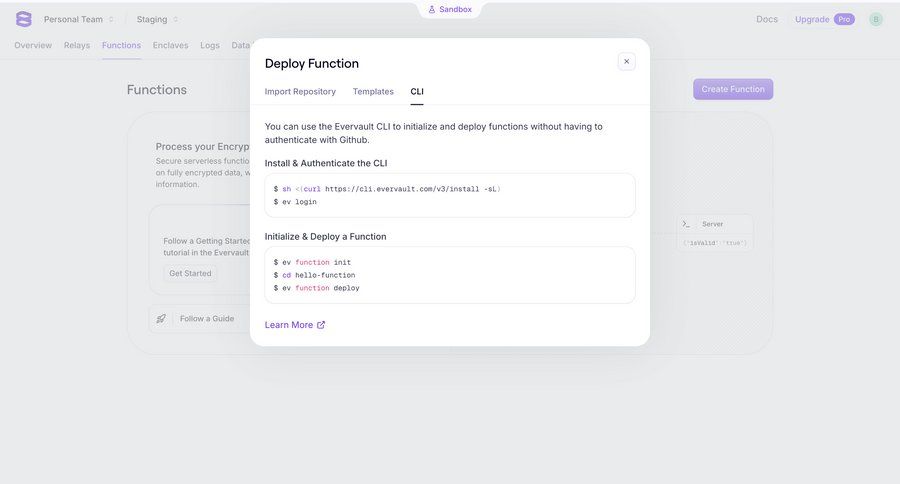Click the Get Started button

[x=190, y=273]
